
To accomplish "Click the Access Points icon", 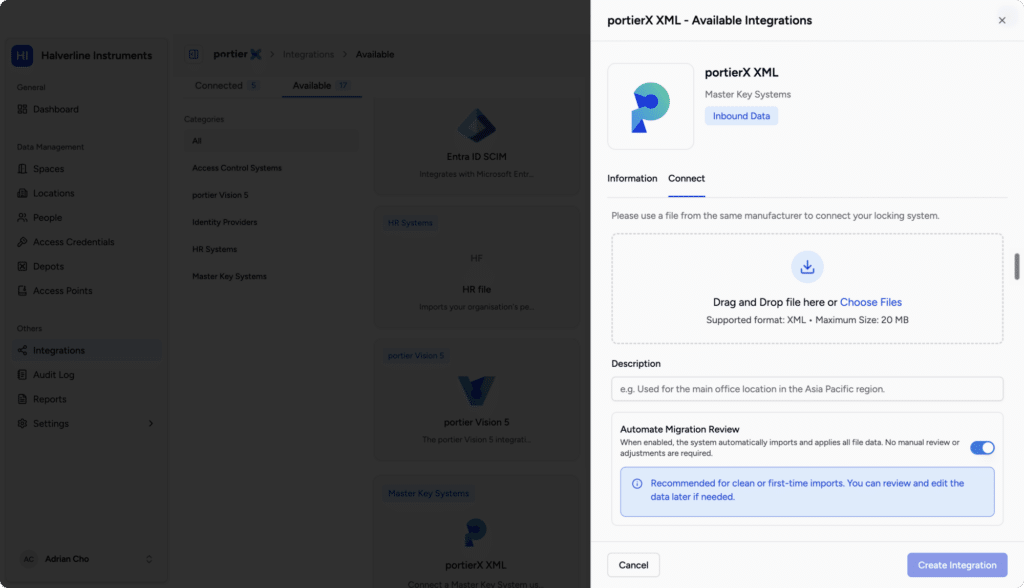I will click(x=22, y=291).
